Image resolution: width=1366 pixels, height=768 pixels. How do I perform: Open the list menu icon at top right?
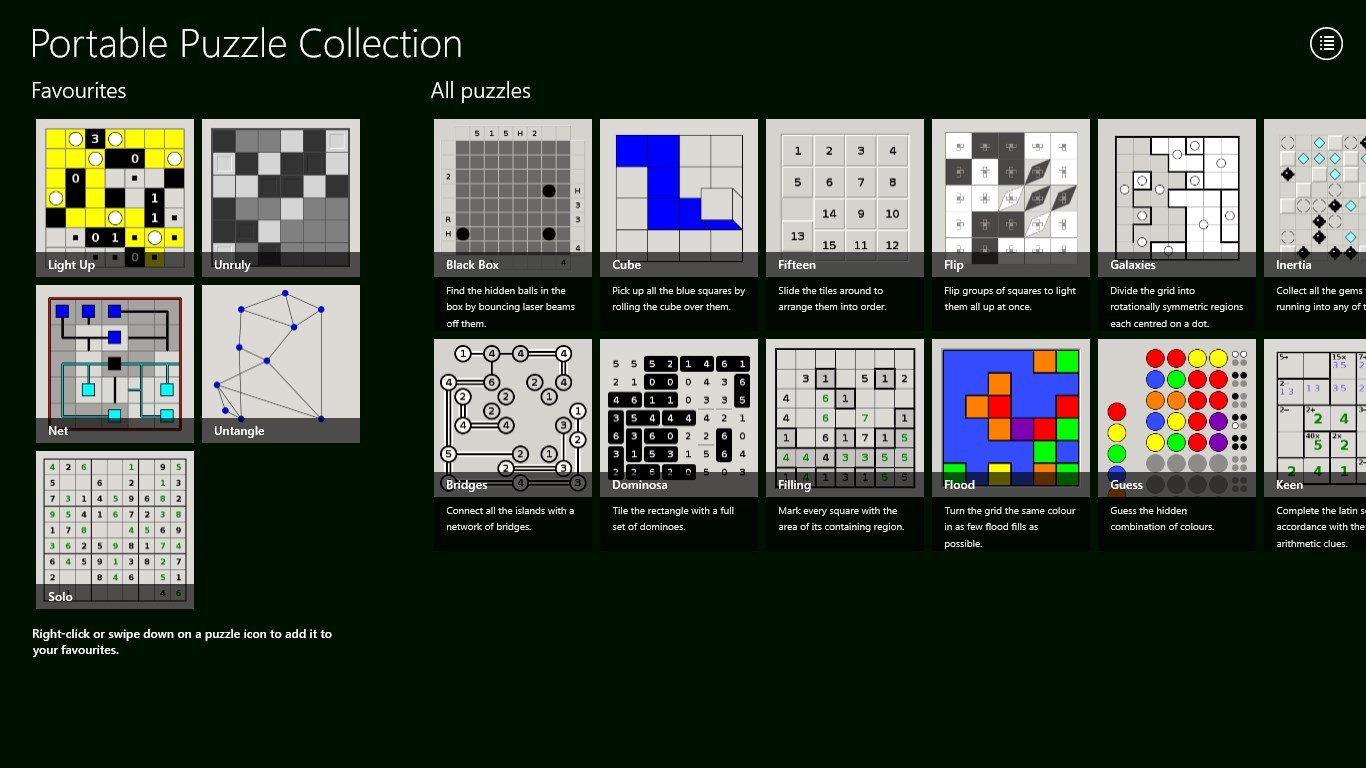tap(1326, 43)
